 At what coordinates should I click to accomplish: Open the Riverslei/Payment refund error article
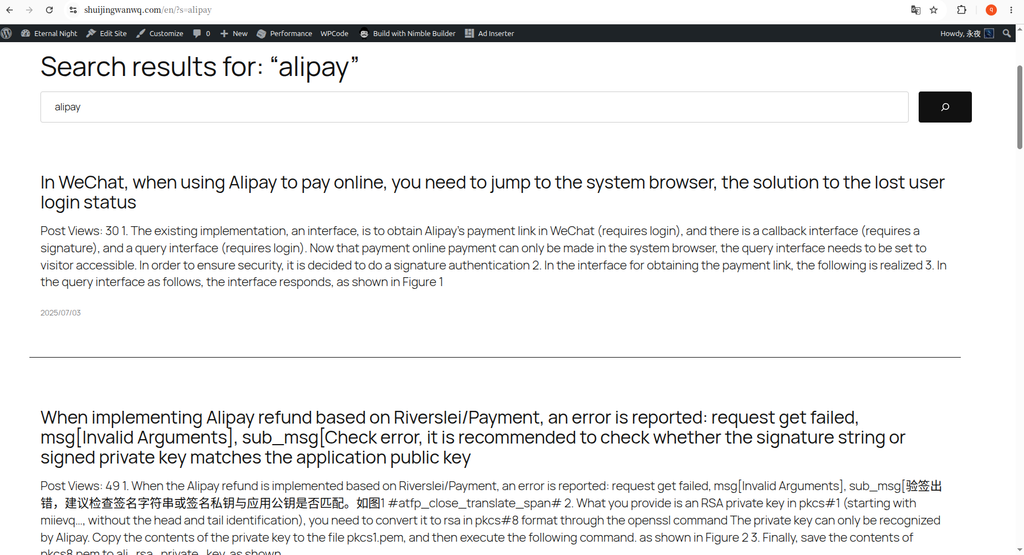point(473,437)
